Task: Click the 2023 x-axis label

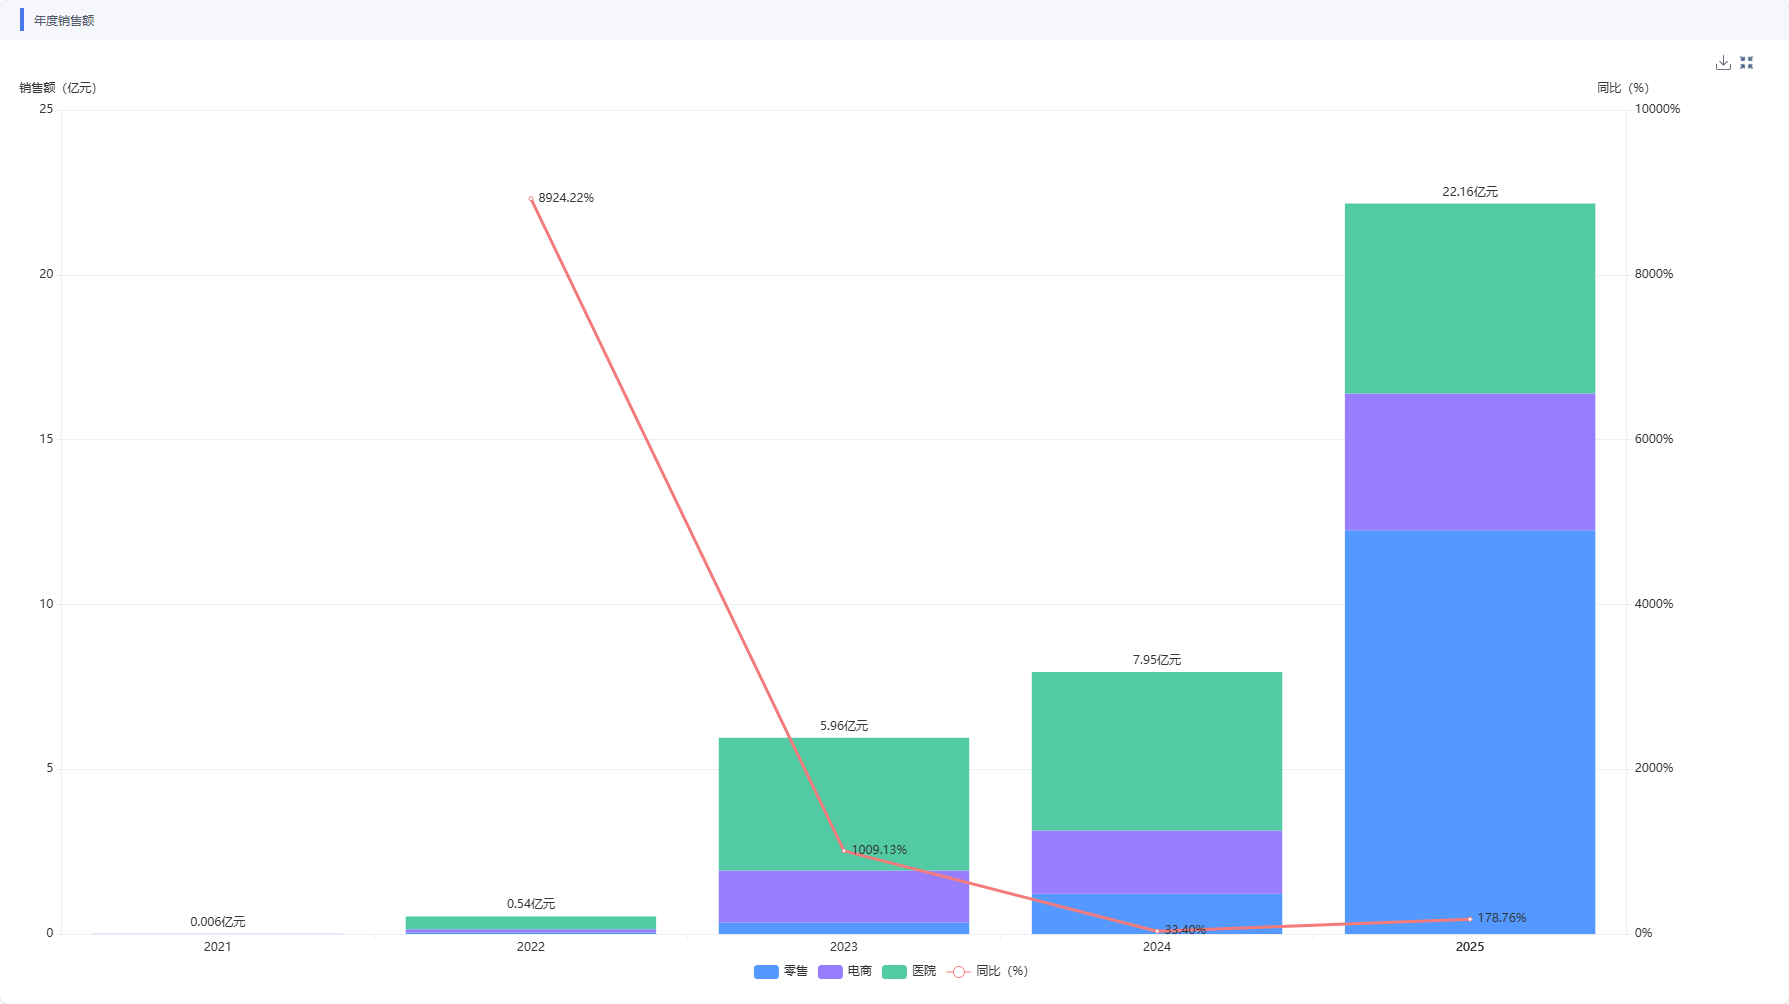Action: [x=843, y=947]
